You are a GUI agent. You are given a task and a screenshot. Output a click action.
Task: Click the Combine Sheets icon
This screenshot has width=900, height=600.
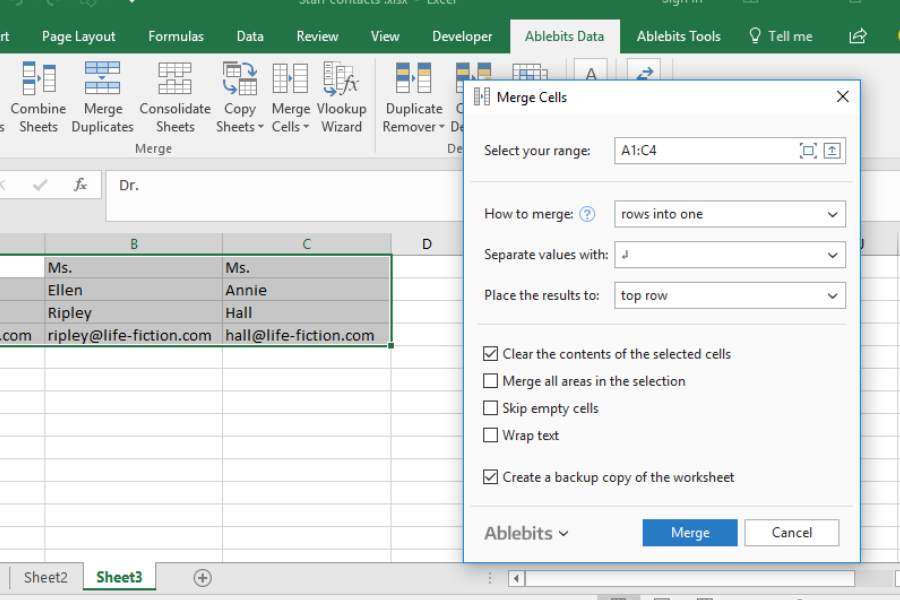39,79
